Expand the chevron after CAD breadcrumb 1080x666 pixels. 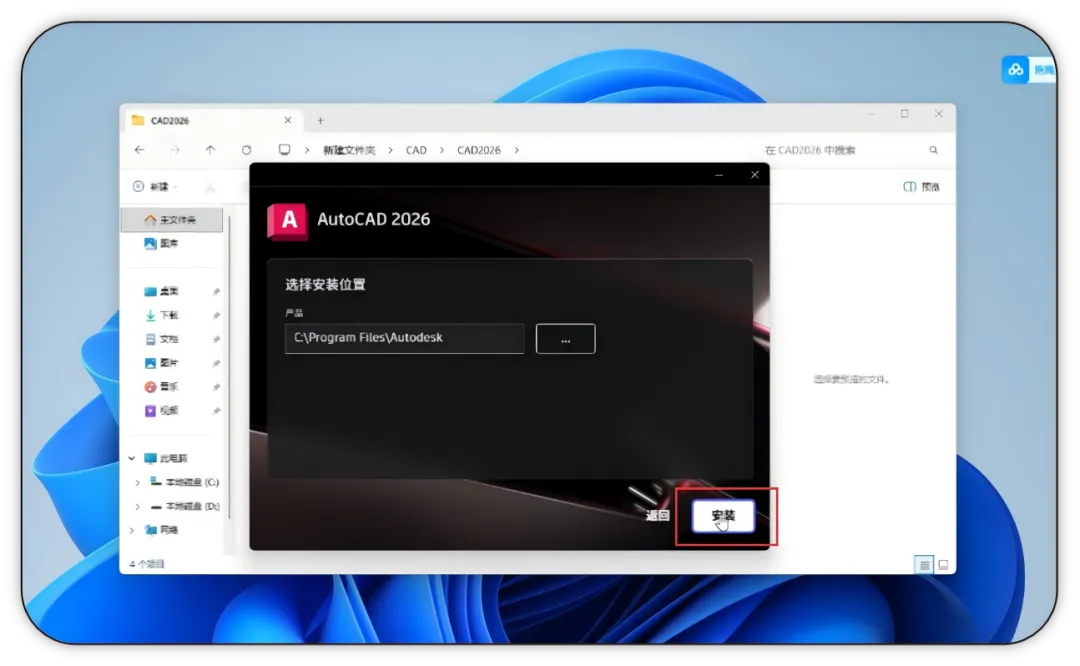pos(442,150)
